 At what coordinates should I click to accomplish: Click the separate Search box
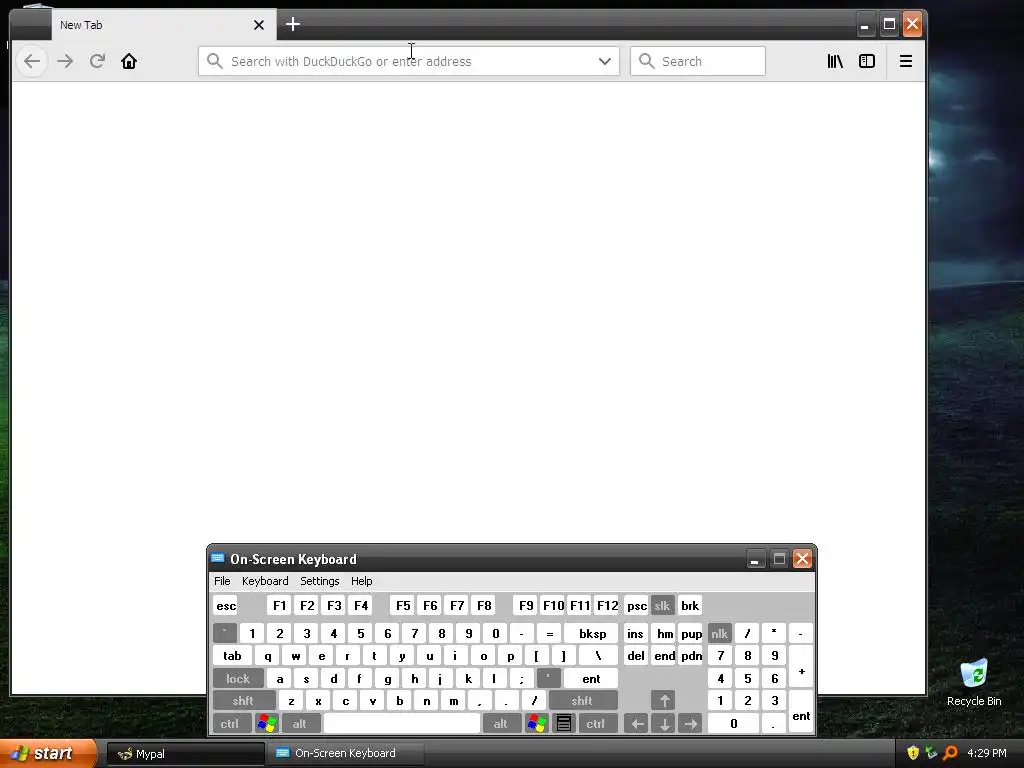tap(697, 61)
